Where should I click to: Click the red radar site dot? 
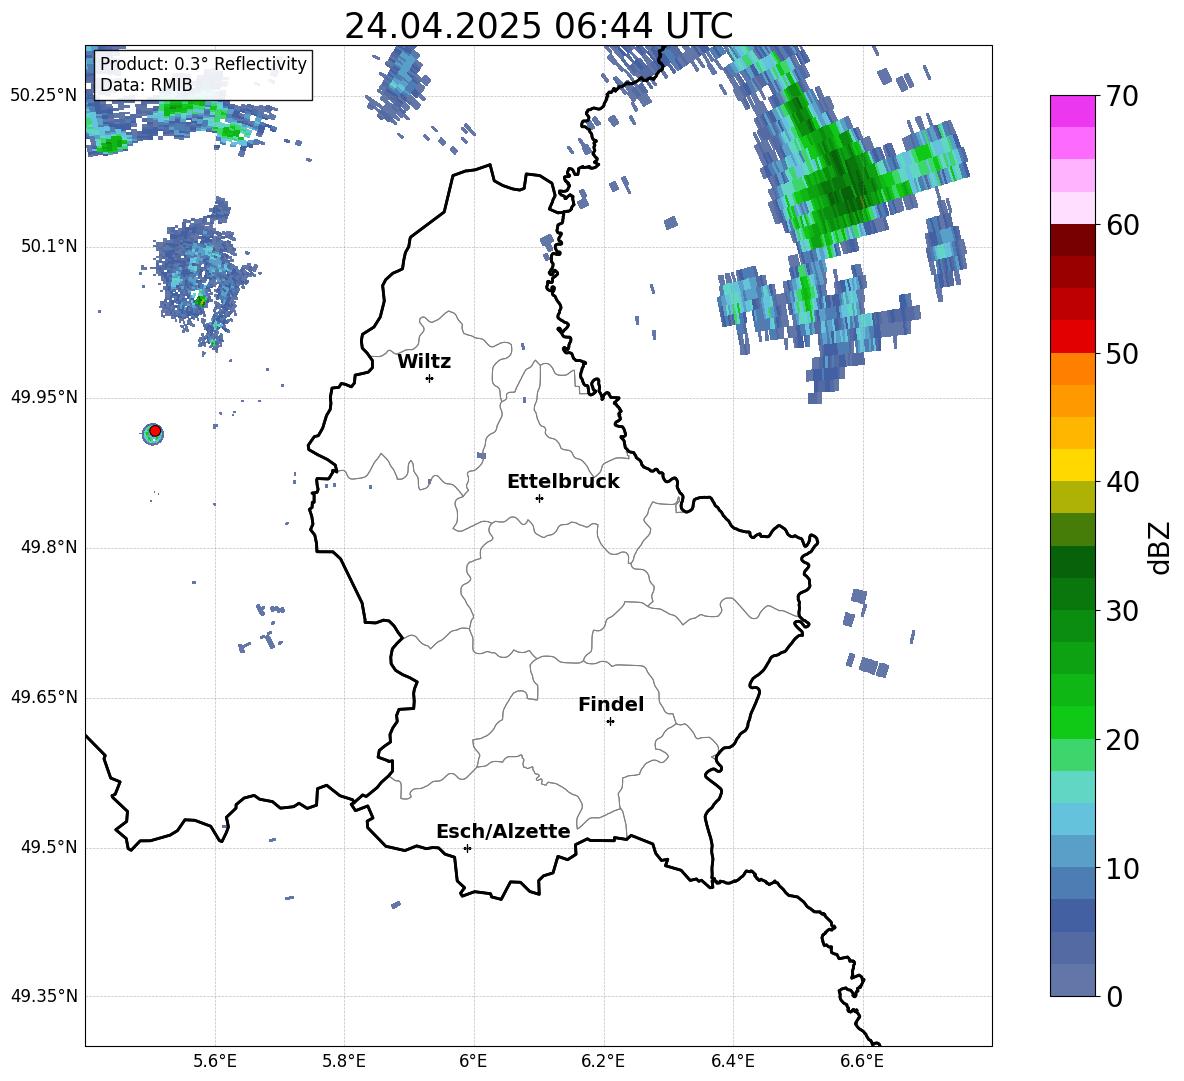(155, 430)
